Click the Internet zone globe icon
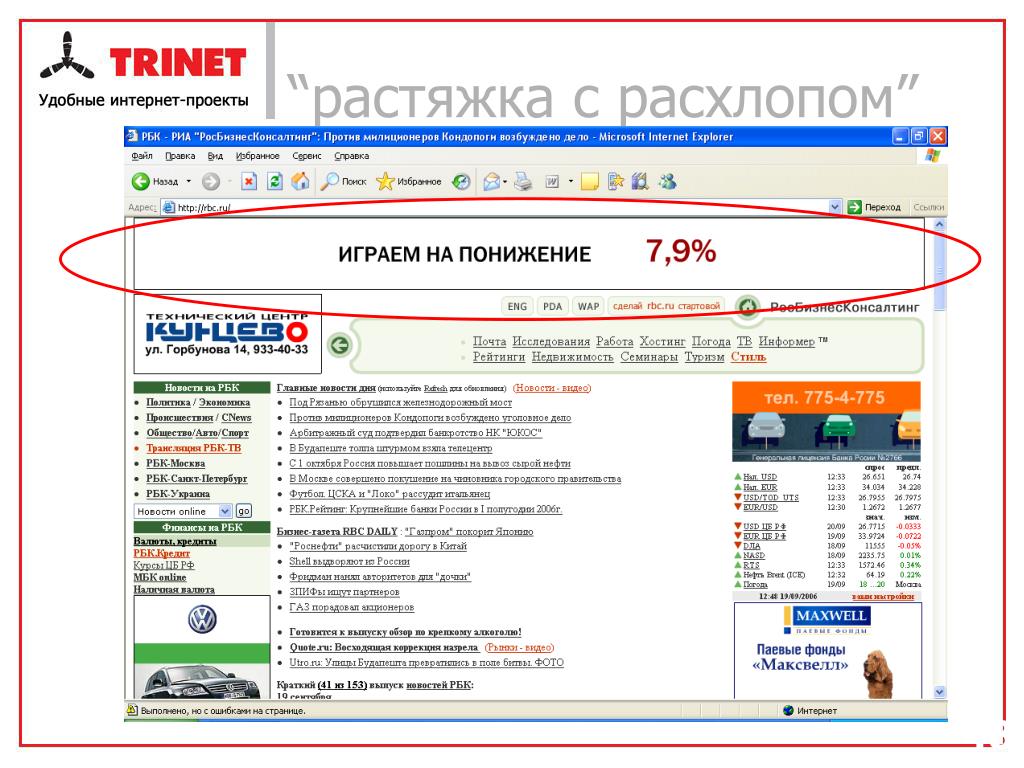Image resolution: width=1024 pixels, height=768 pixels. click(x=788, y=711)
